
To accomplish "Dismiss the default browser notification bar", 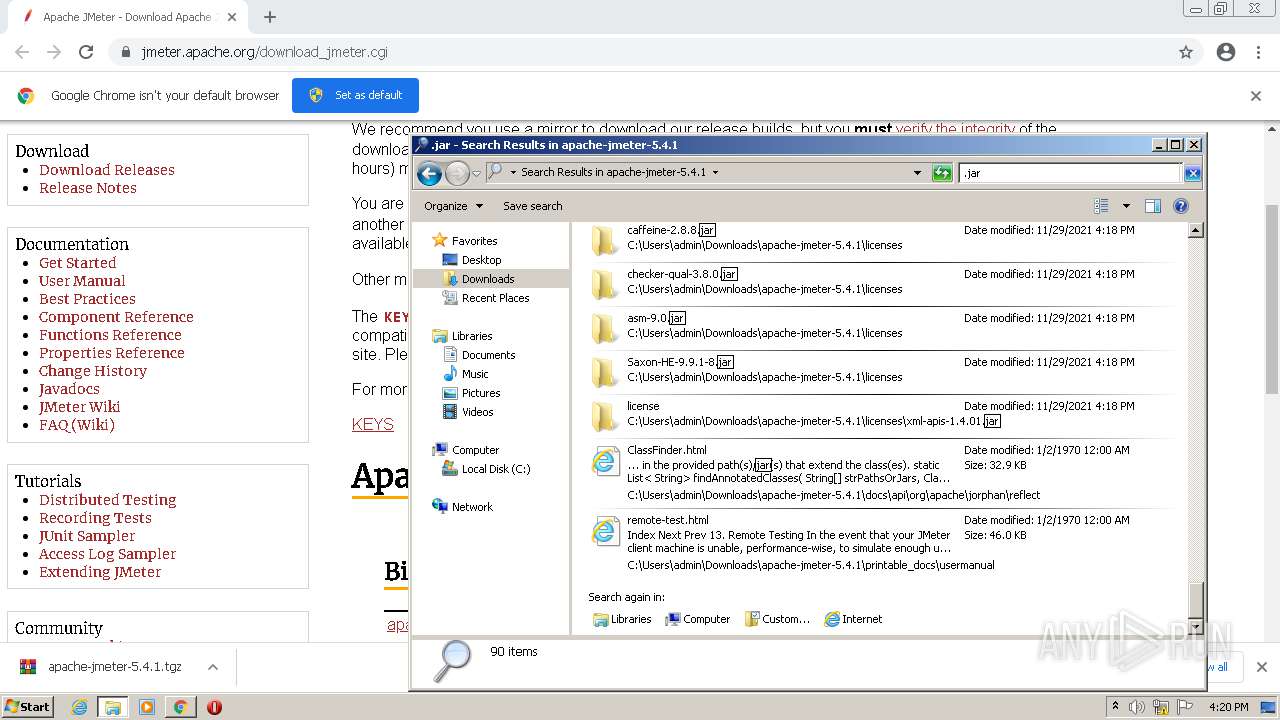I will [x=1256, y=96].
